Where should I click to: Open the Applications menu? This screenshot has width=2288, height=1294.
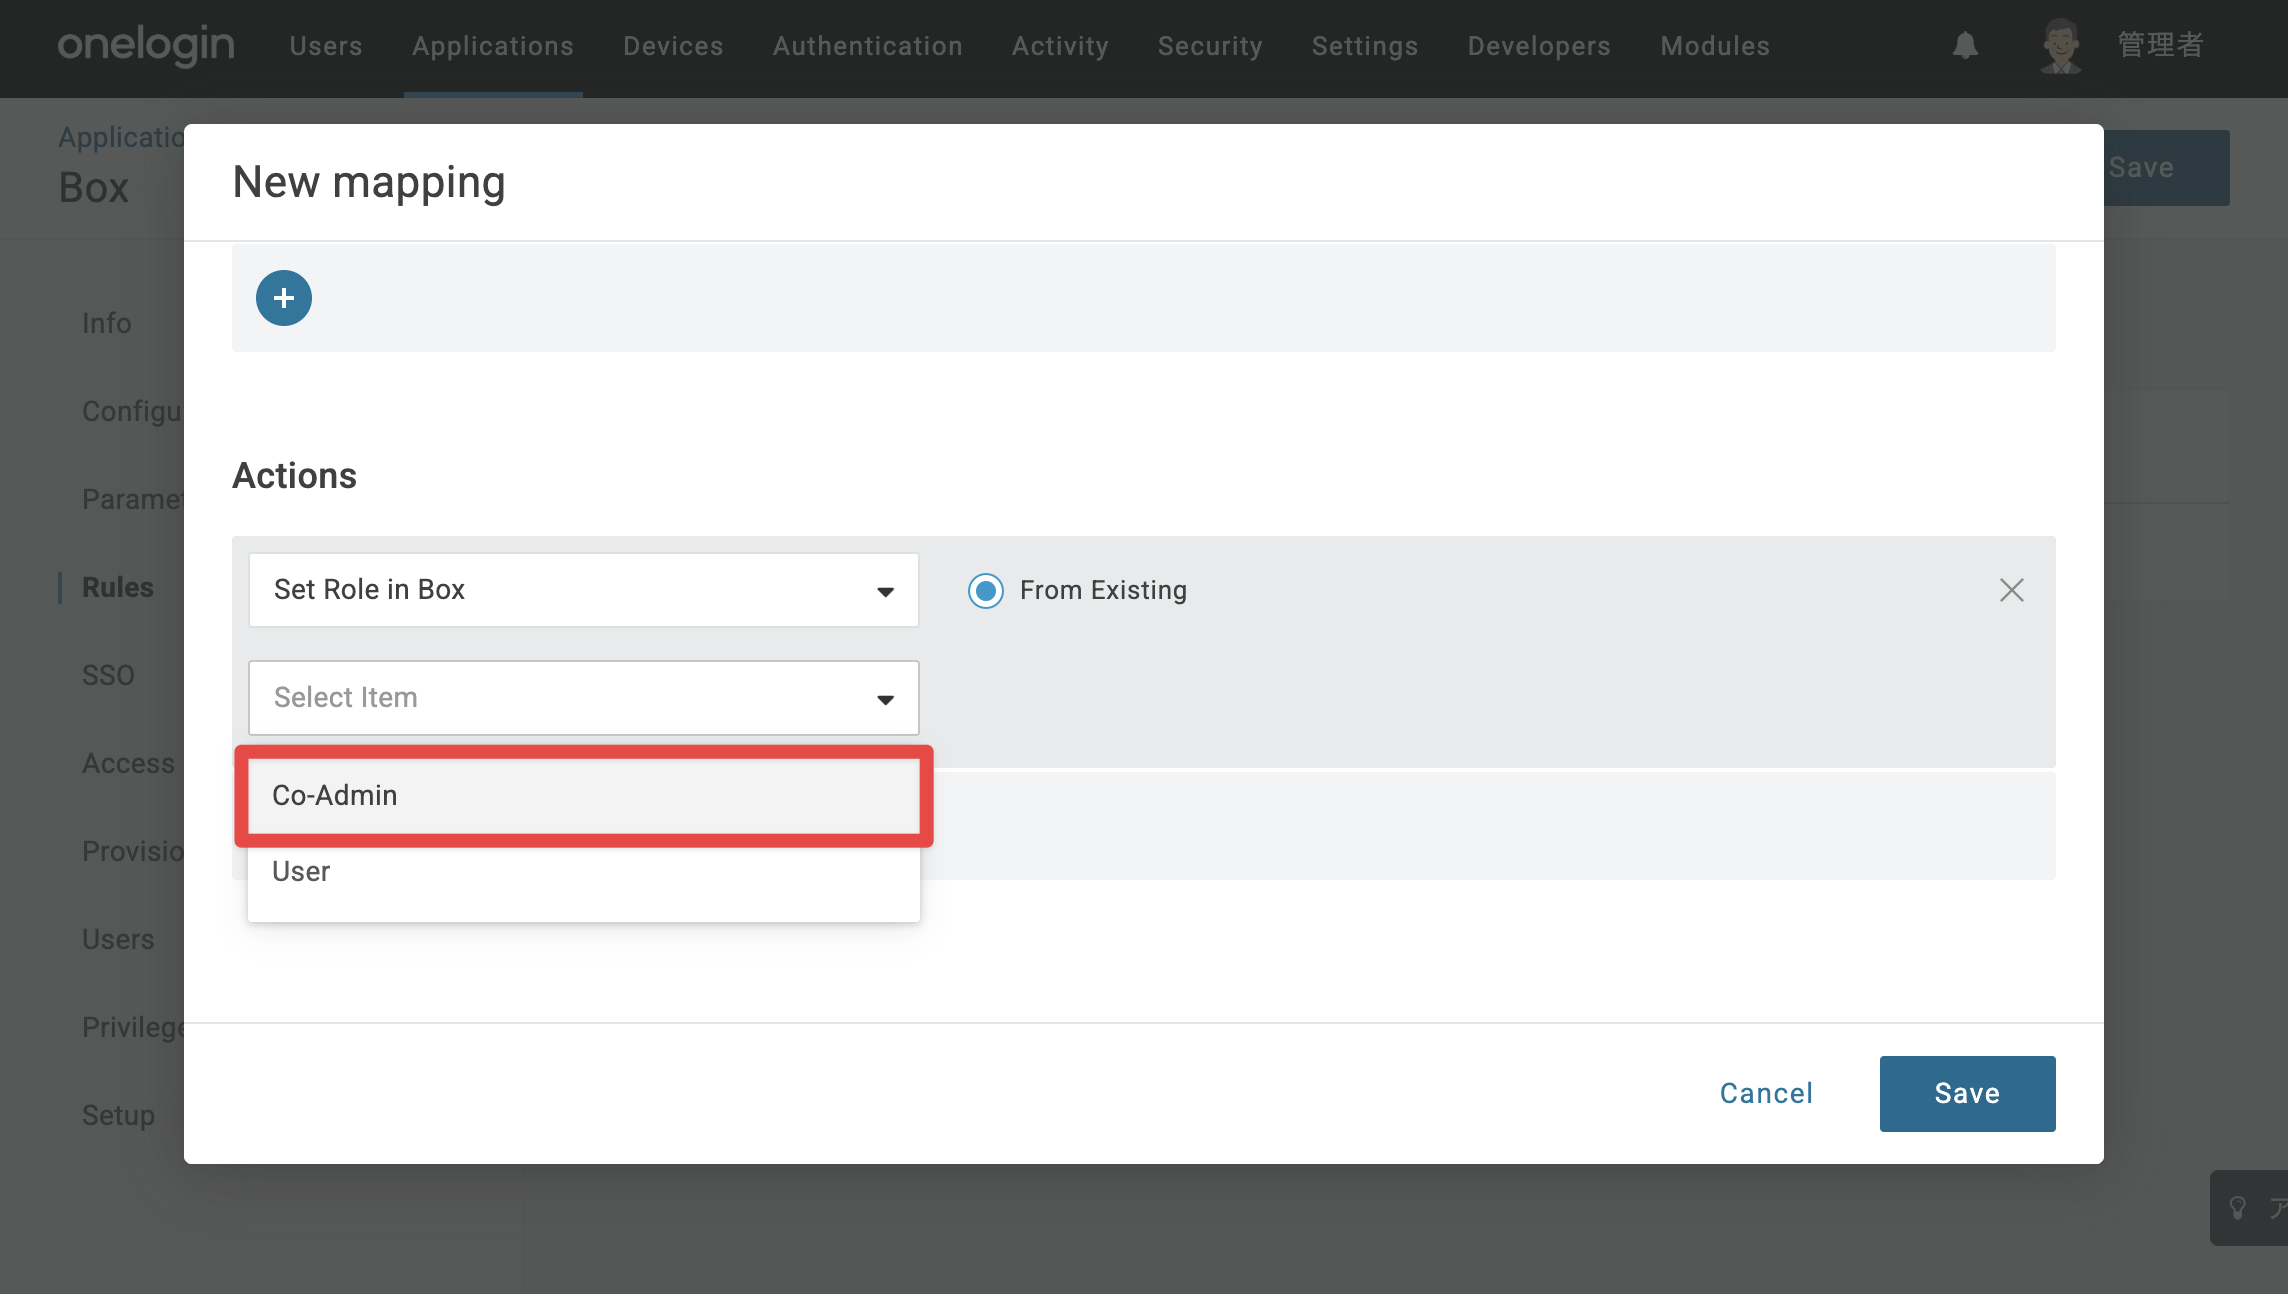click(x=493, y=46)
